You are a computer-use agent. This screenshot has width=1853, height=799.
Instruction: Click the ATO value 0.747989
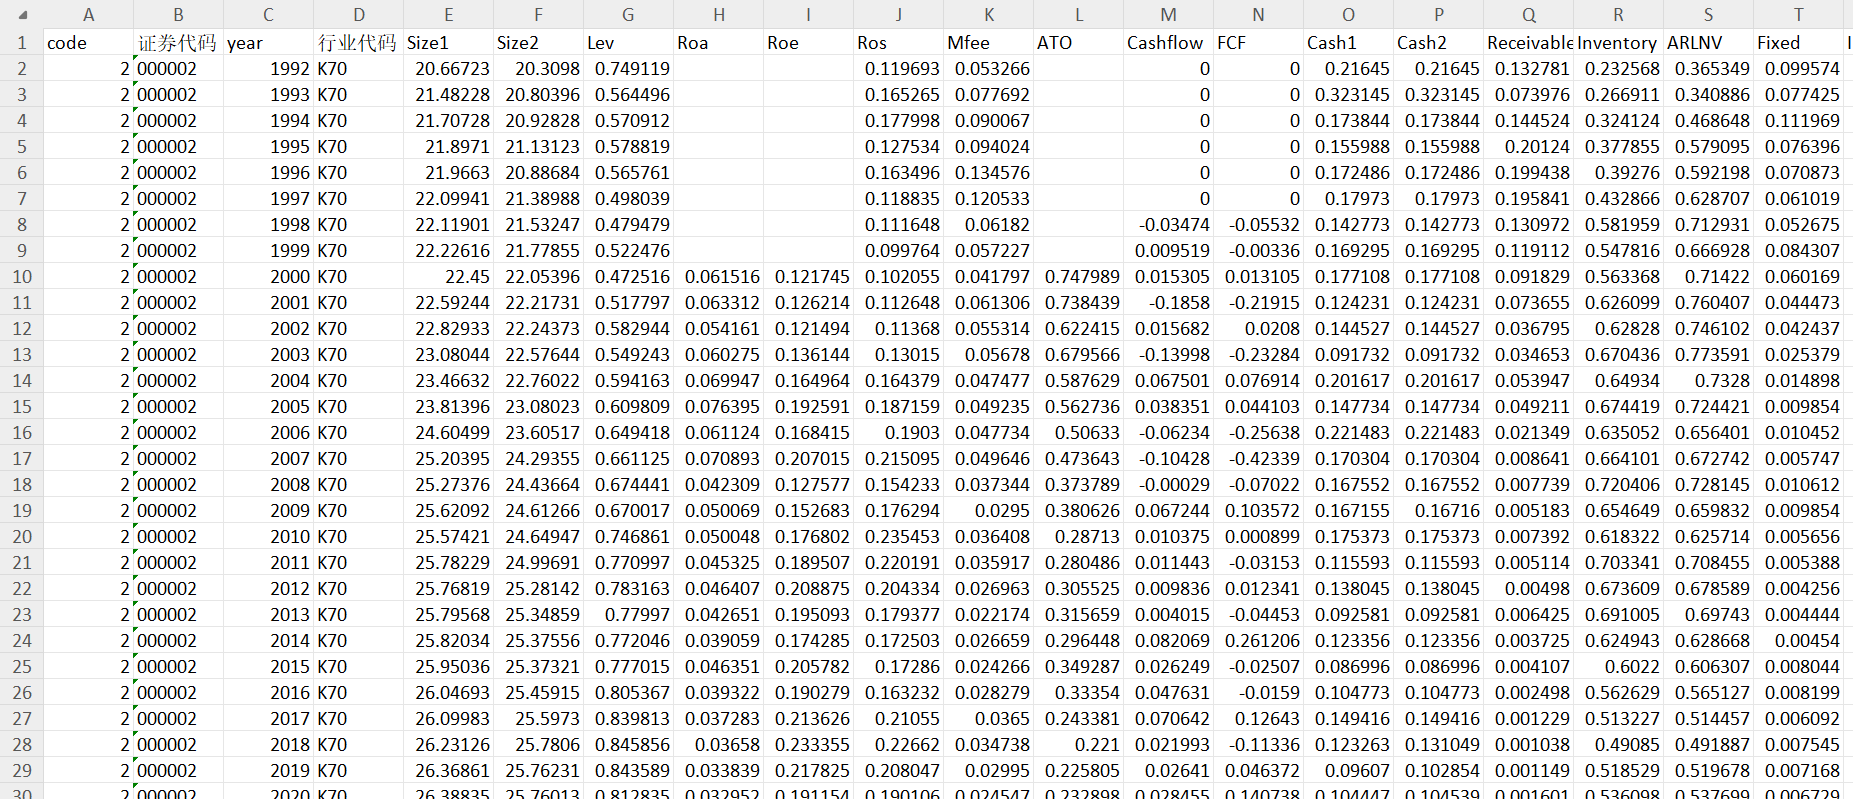(1079, 277)
